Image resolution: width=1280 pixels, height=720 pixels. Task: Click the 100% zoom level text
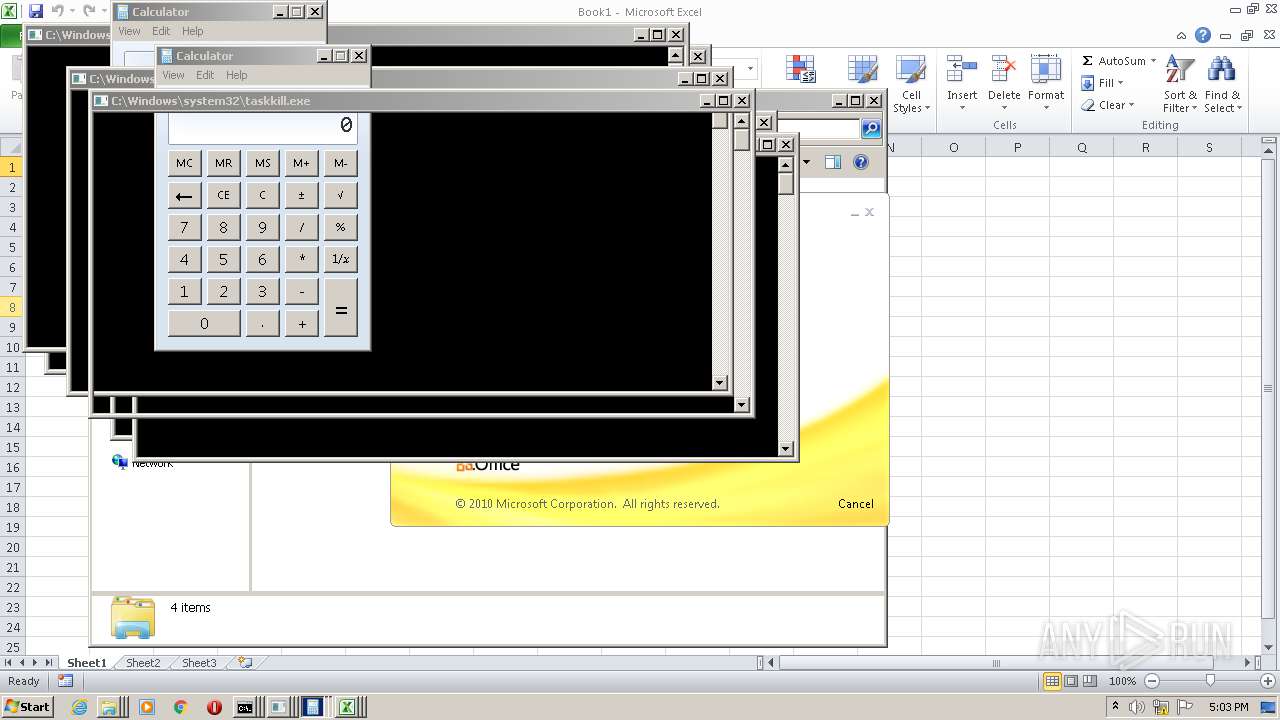click(1122, 681)
